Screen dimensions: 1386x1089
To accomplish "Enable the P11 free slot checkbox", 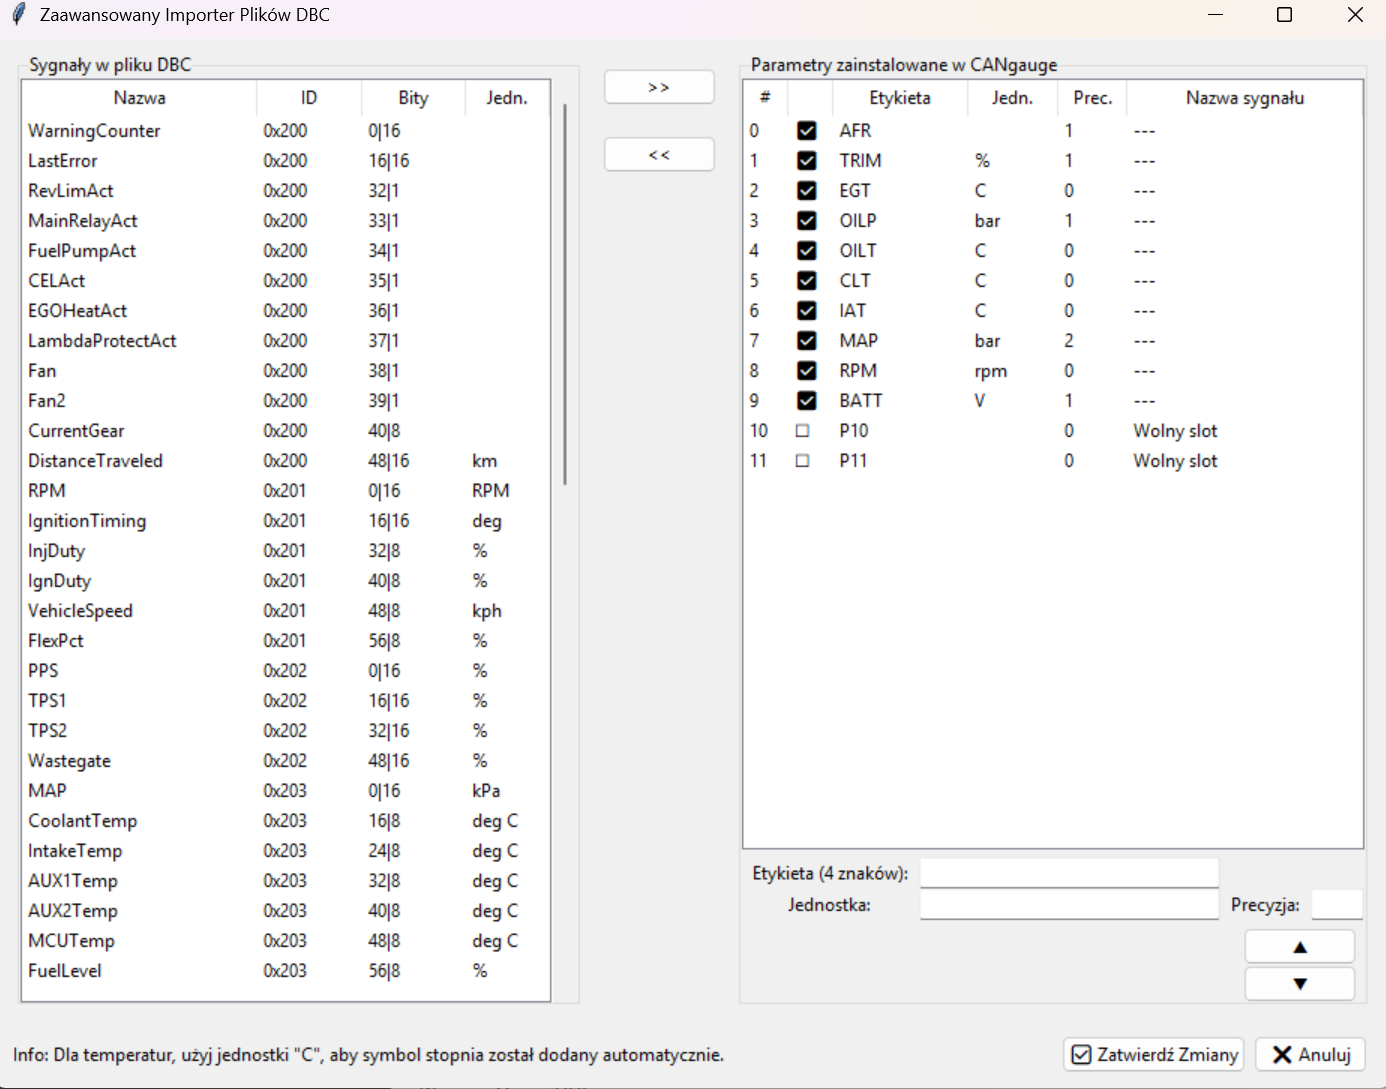I will (x=802, y=461).
